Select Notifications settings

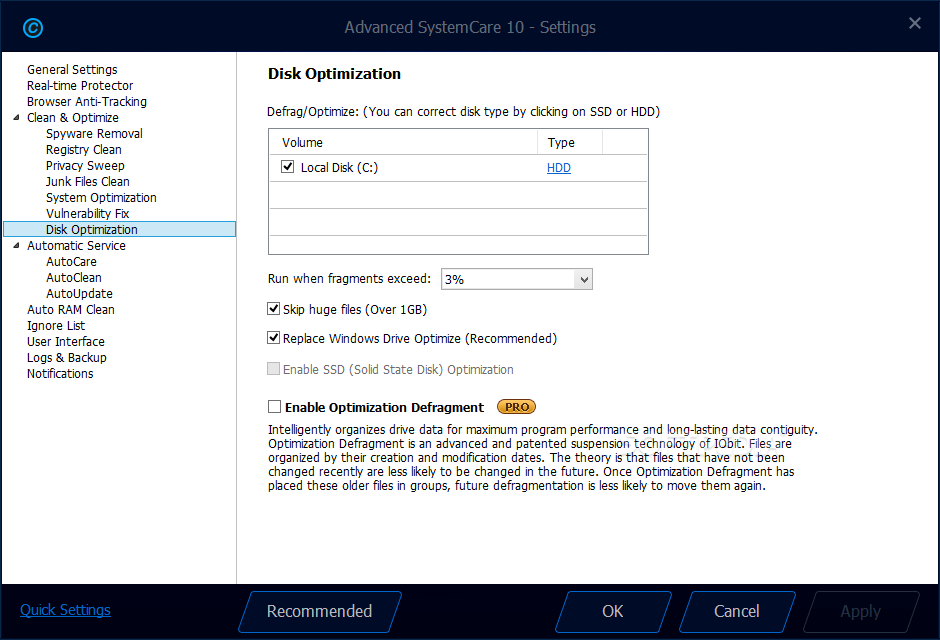60,374
